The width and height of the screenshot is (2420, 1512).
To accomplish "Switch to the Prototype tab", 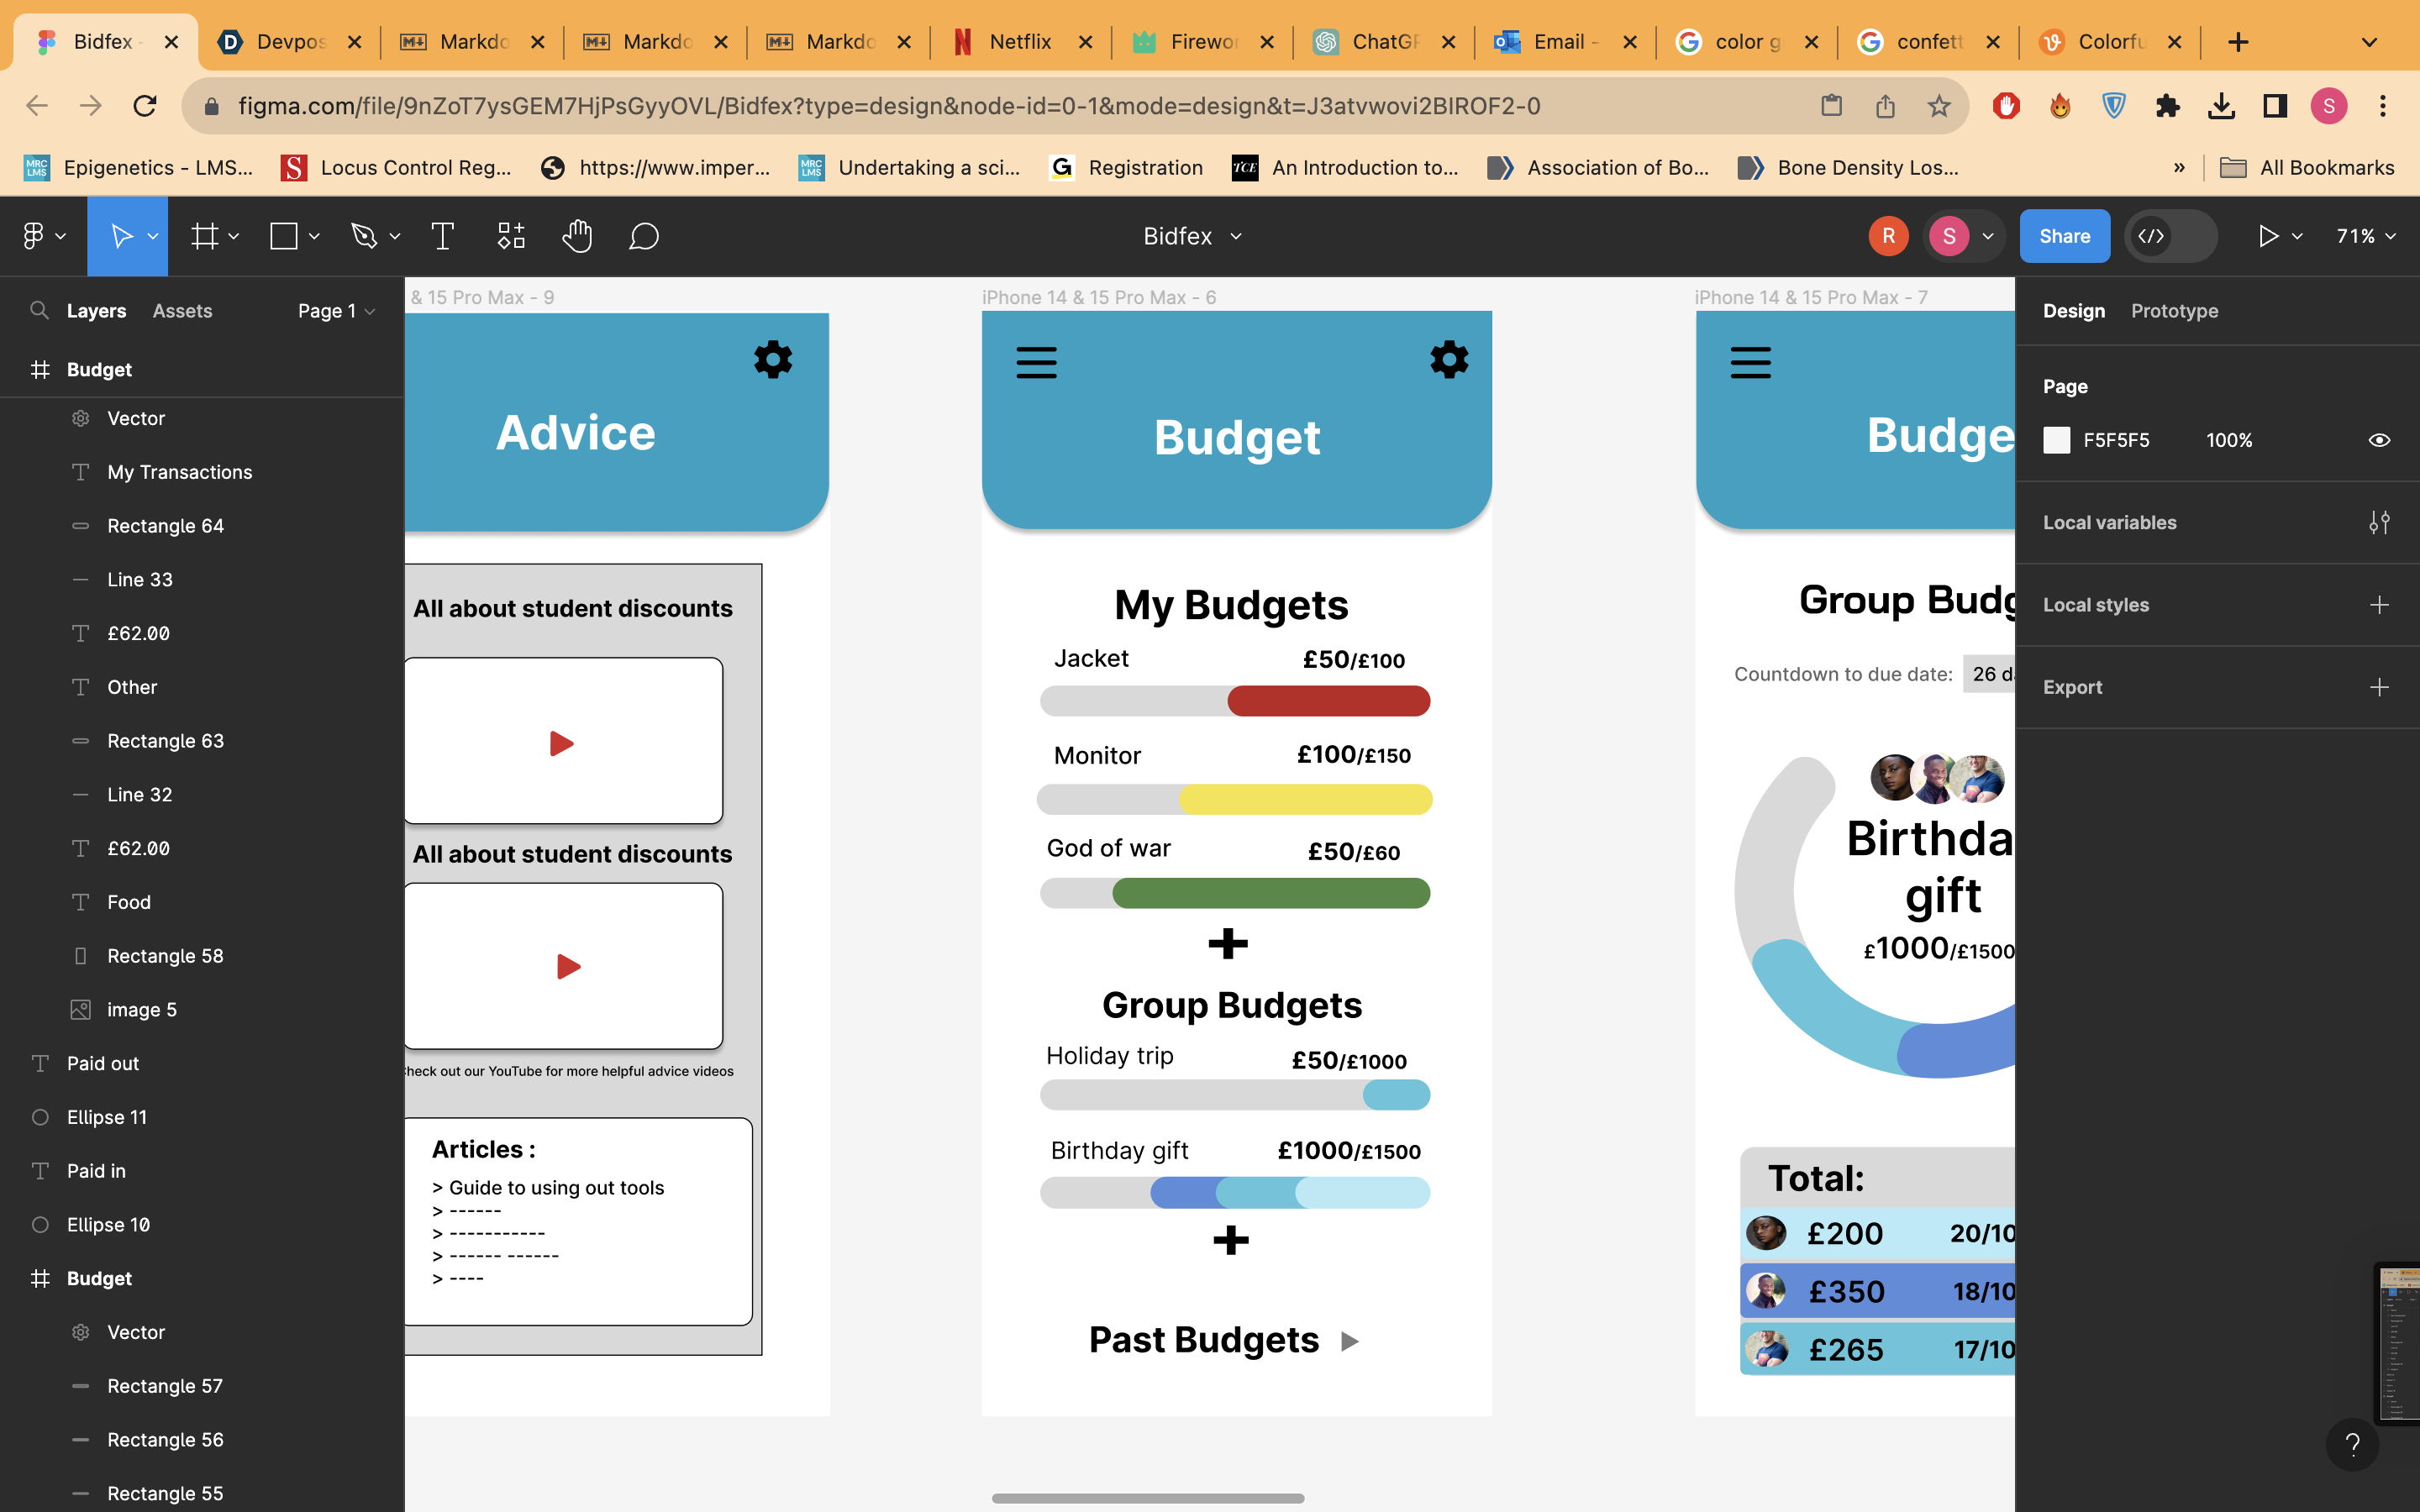I will 2174,311.
